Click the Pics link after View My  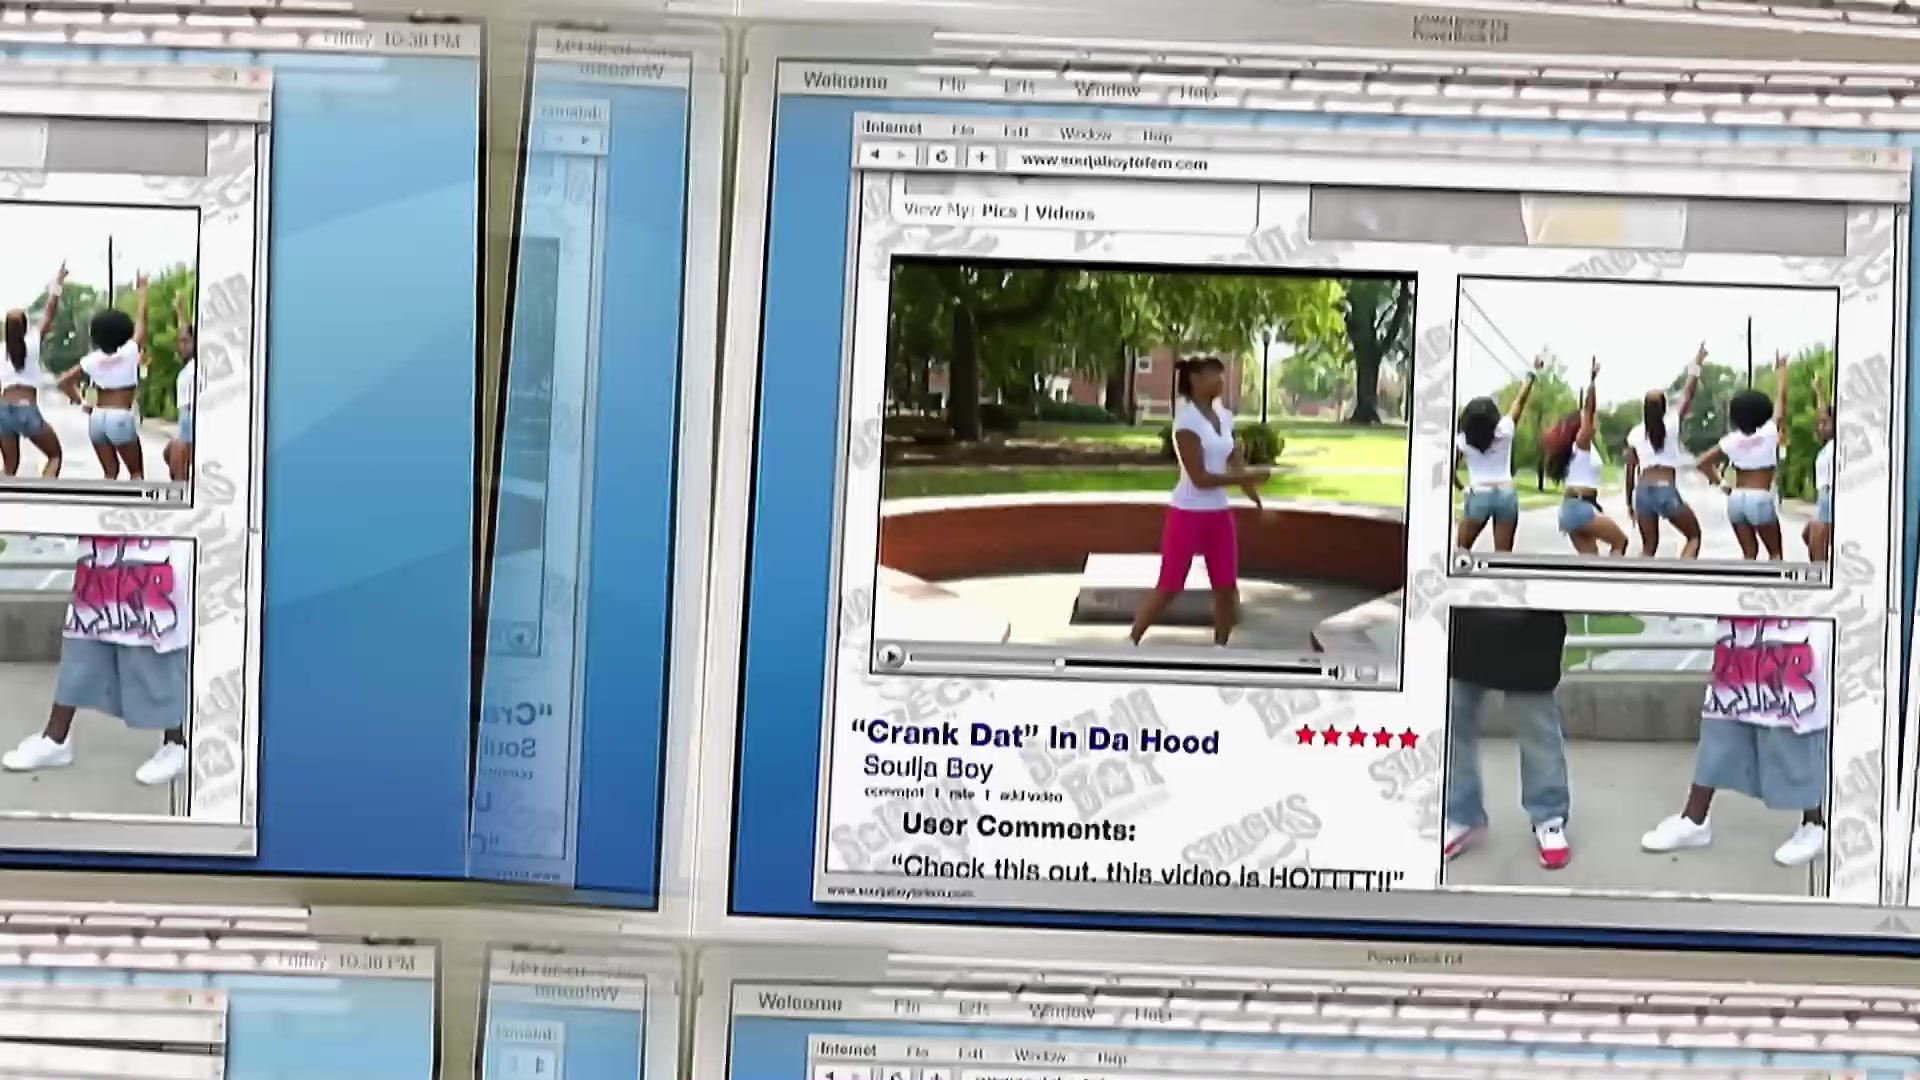pyautogui.click(x=999, y=211)
